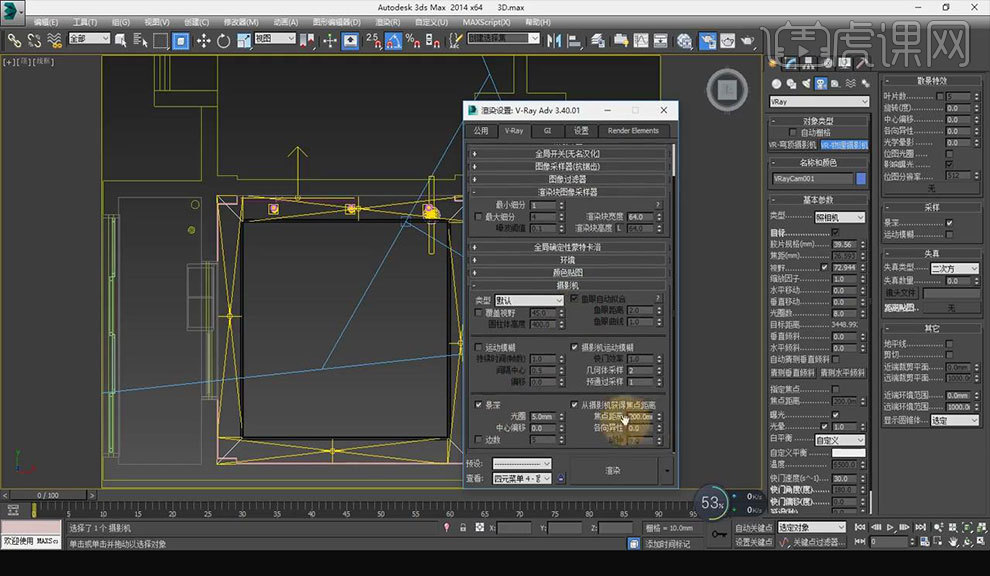The height and width of the screenshot is (576, 990).
Task: Click the 焦点距离 field in render dialog
Action: [641, 417]
